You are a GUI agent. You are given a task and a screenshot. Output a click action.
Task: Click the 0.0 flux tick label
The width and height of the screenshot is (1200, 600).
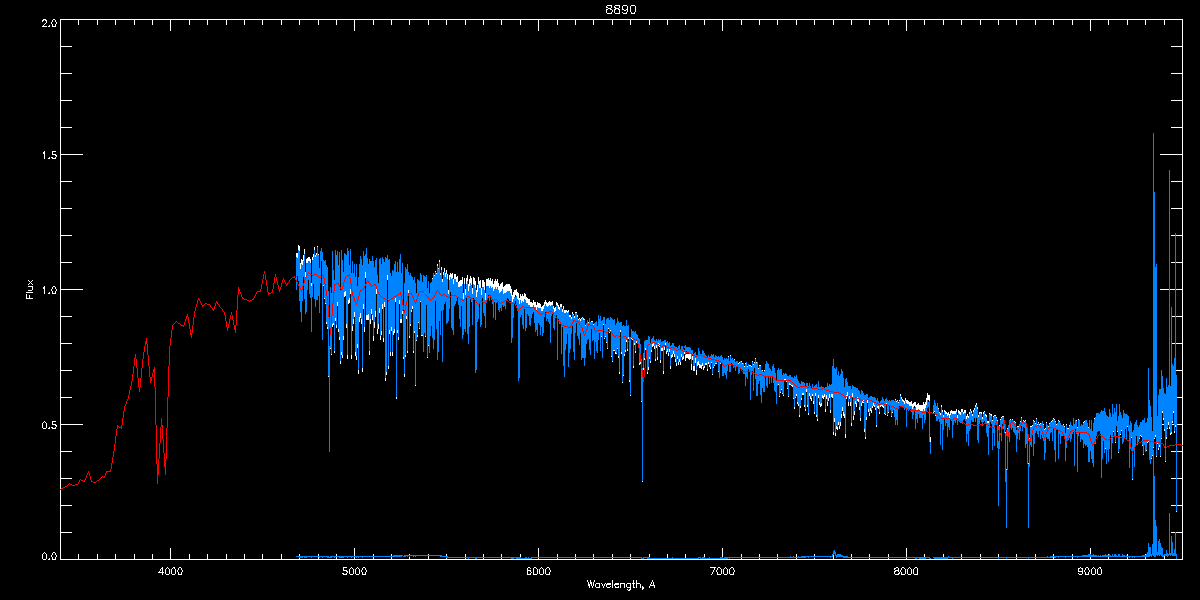[48, 556]
